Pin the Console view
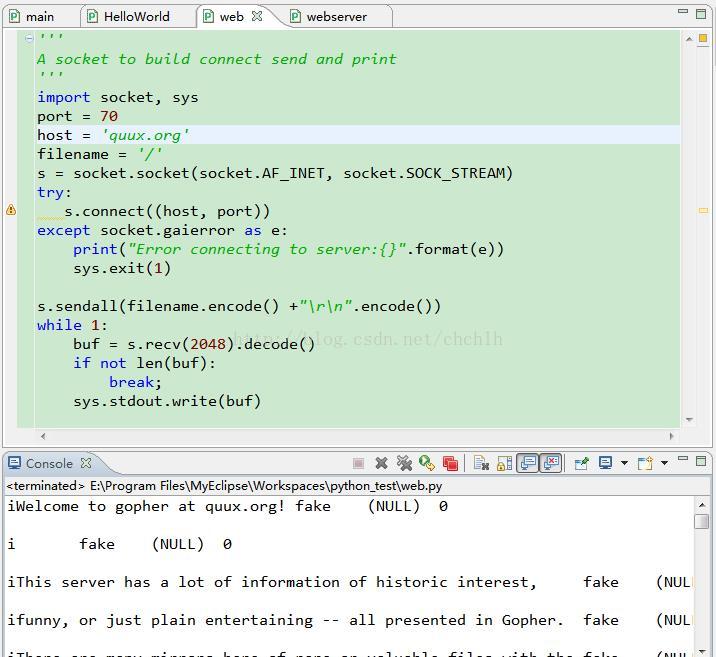The height and width of the screenshot is (657, 716). pos(581,463)
